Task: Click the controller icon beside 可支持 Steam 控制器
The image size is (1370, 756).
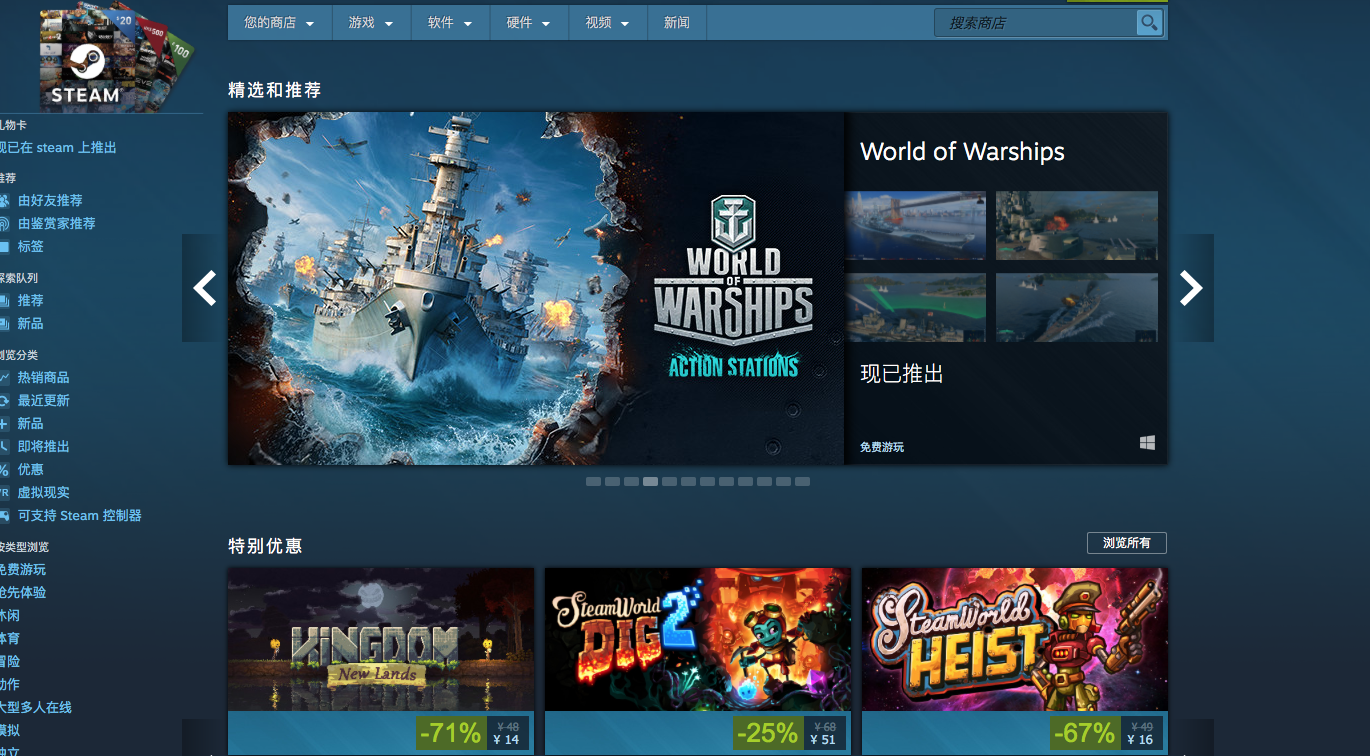Action: (x=5, y=516)
